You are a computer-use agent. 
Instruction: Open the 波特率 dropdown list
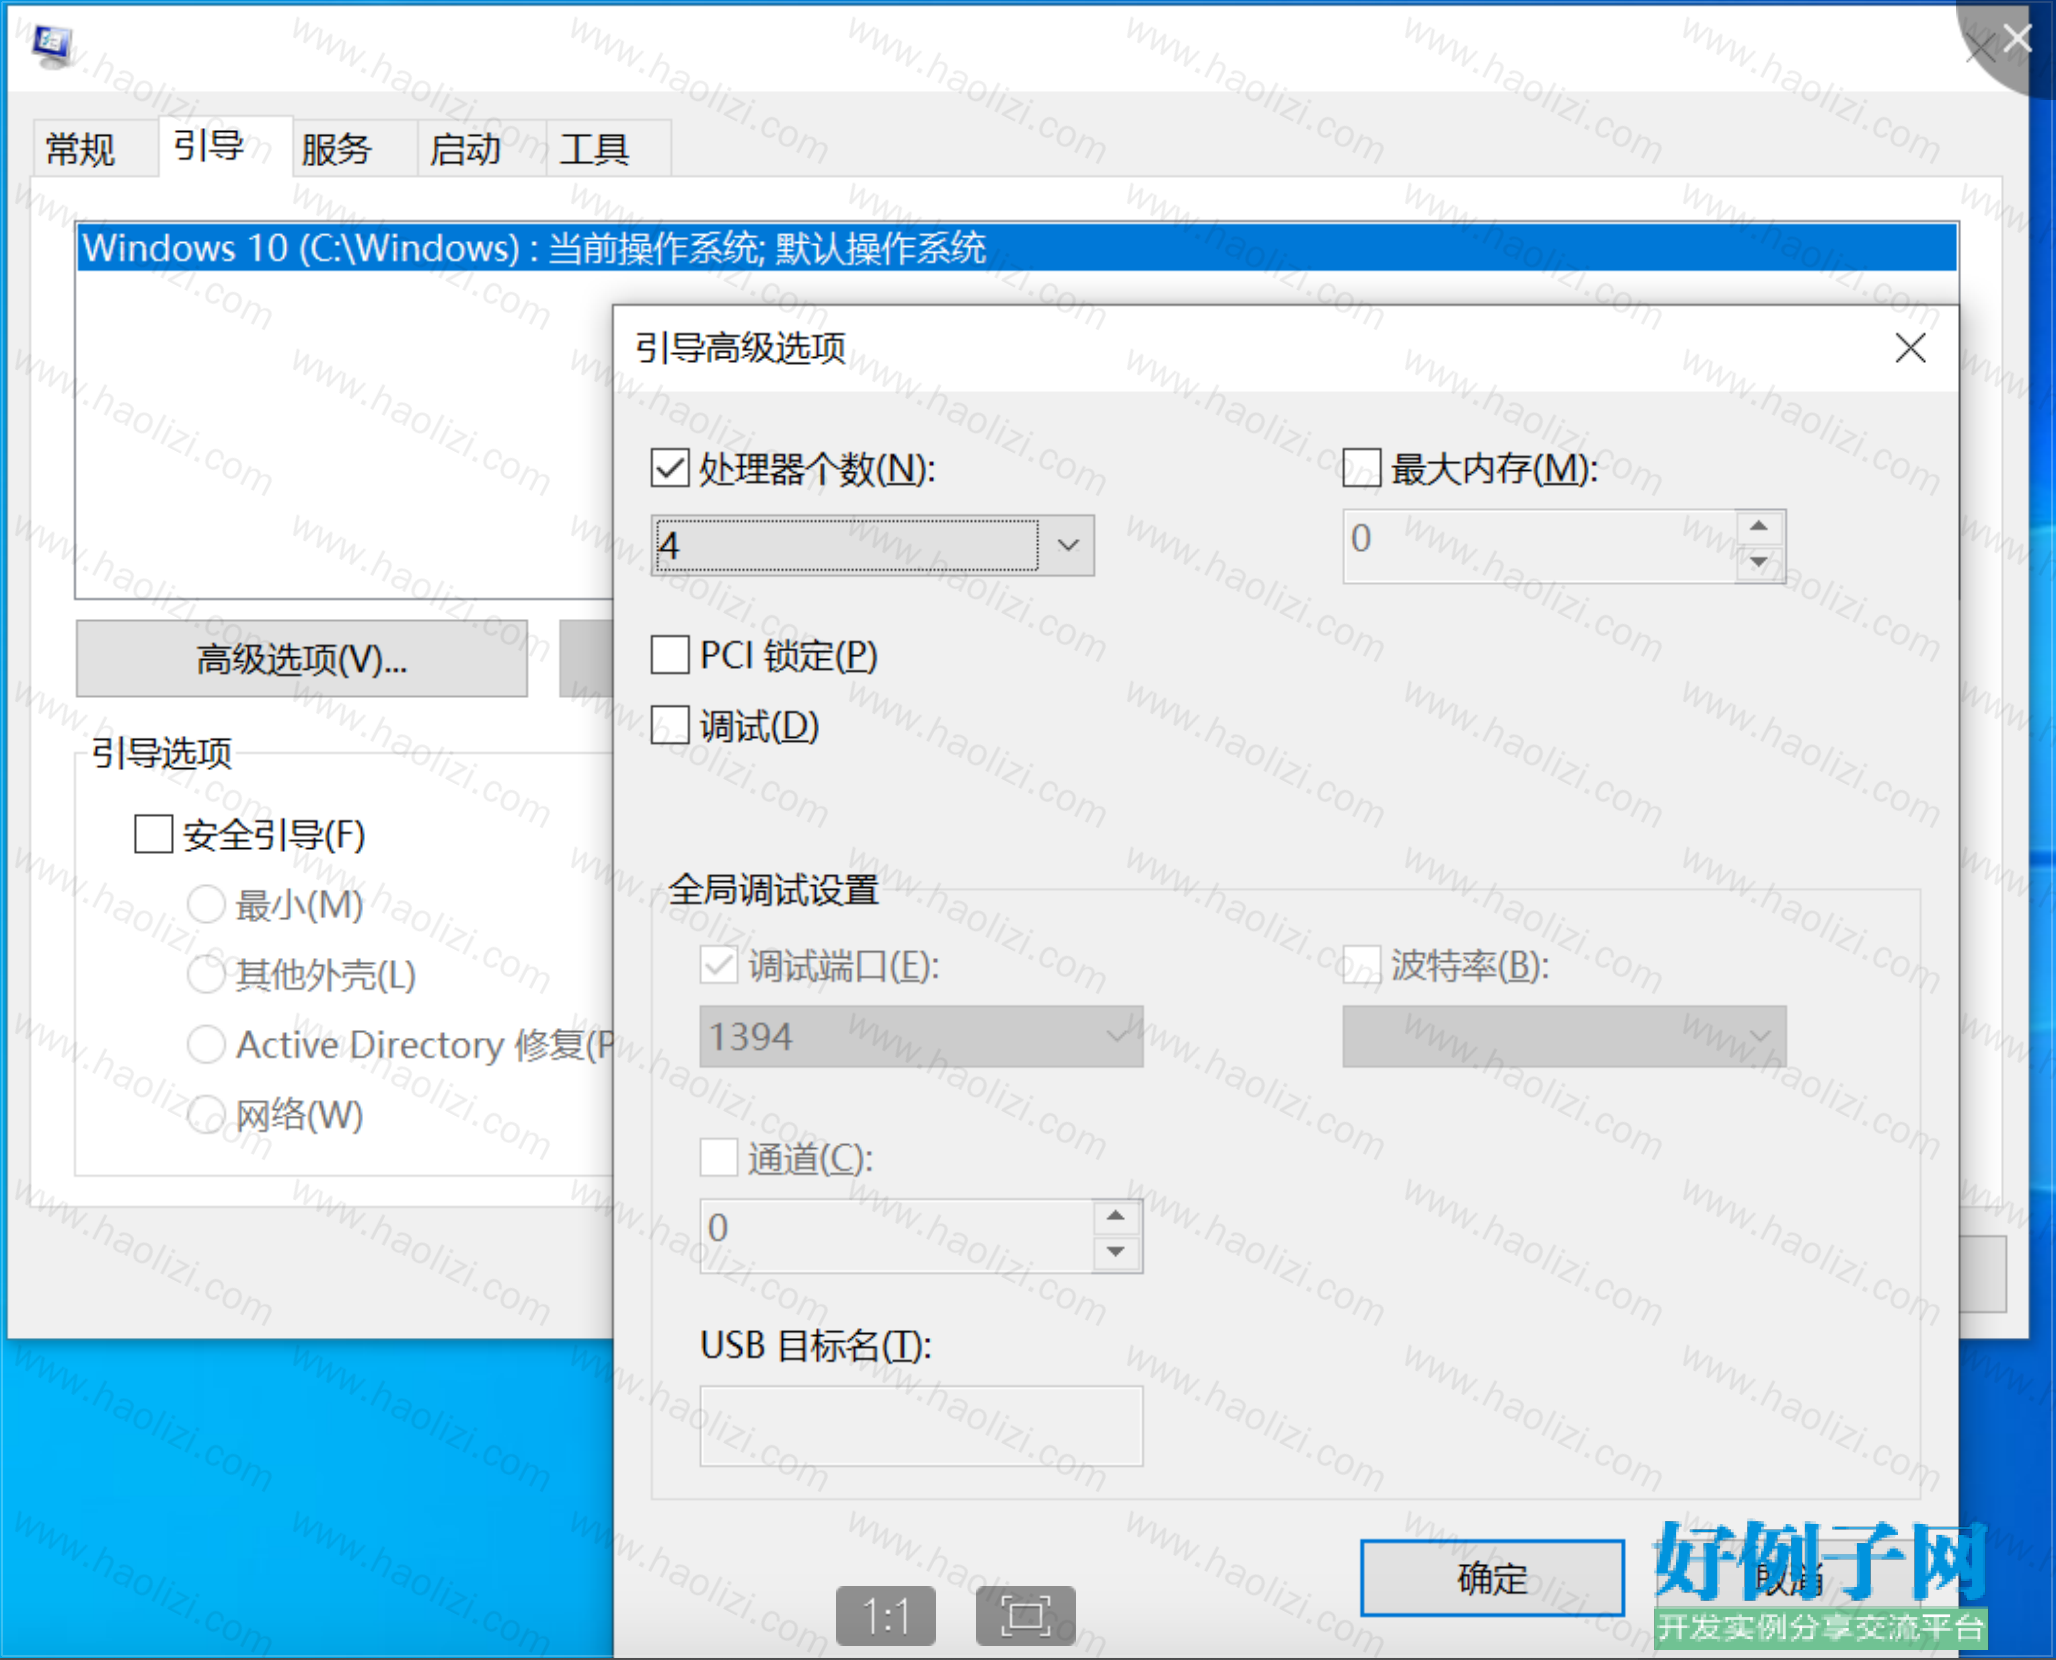pyautogui.click(x=1564, y=1037)
